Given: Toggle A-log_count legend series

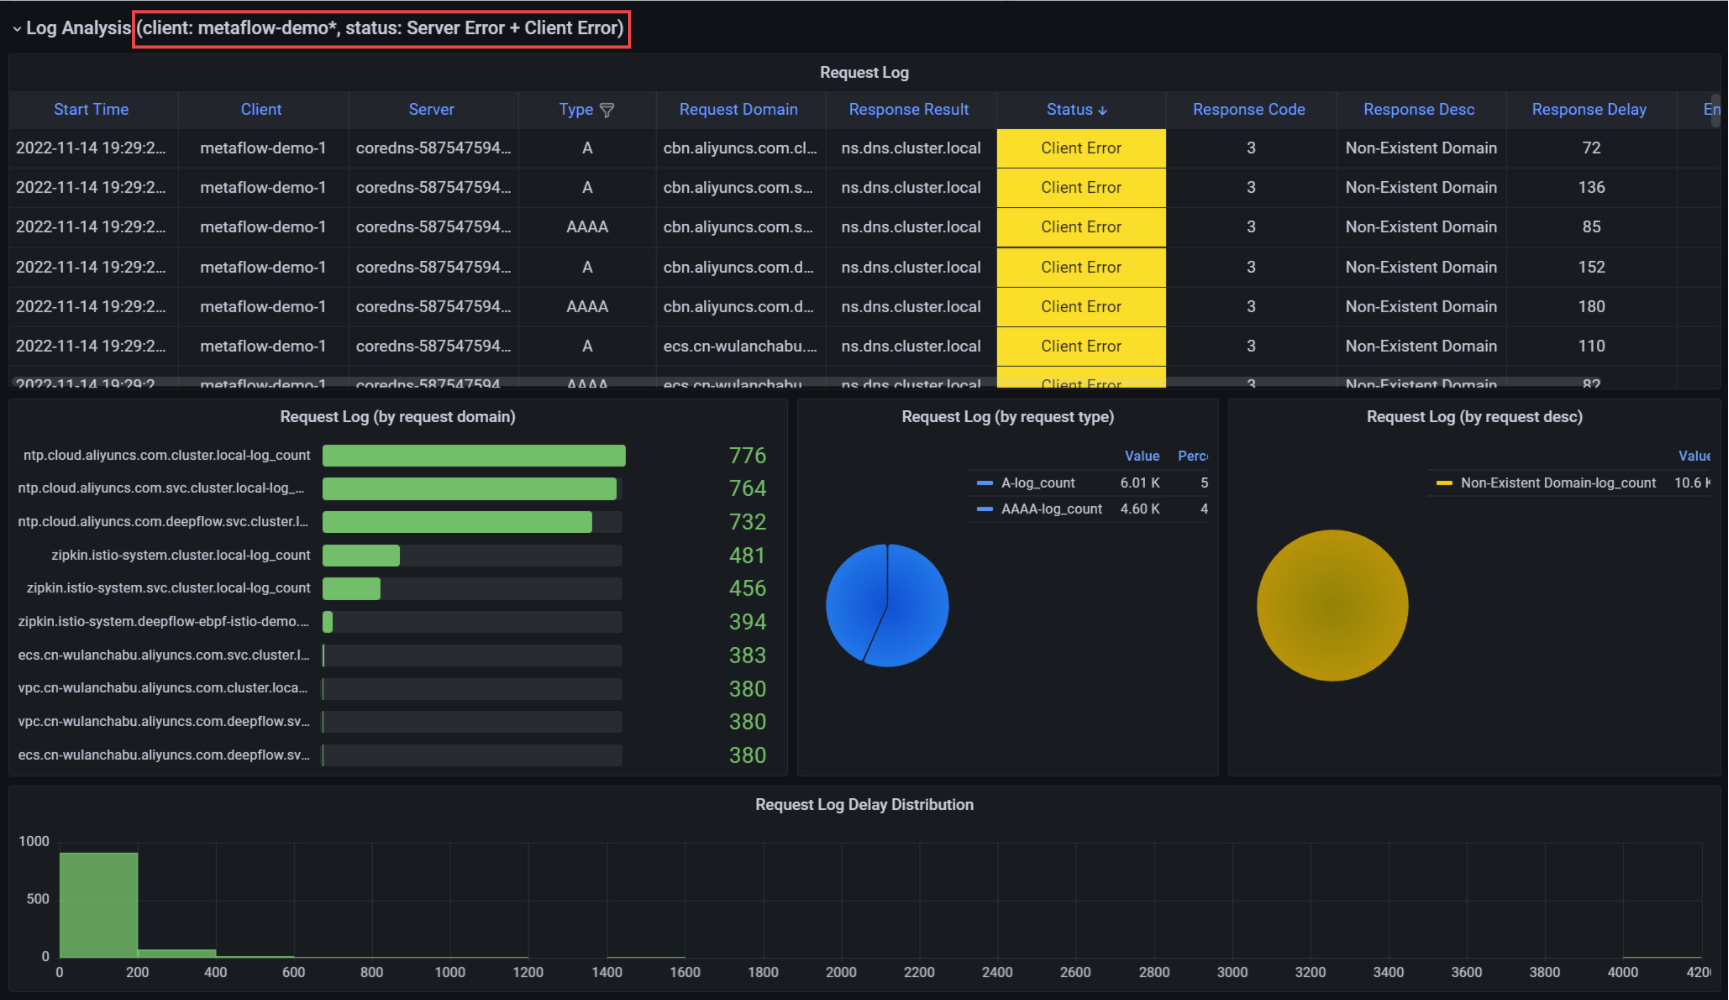Looking at the screenshot, I should [1038, 483].
